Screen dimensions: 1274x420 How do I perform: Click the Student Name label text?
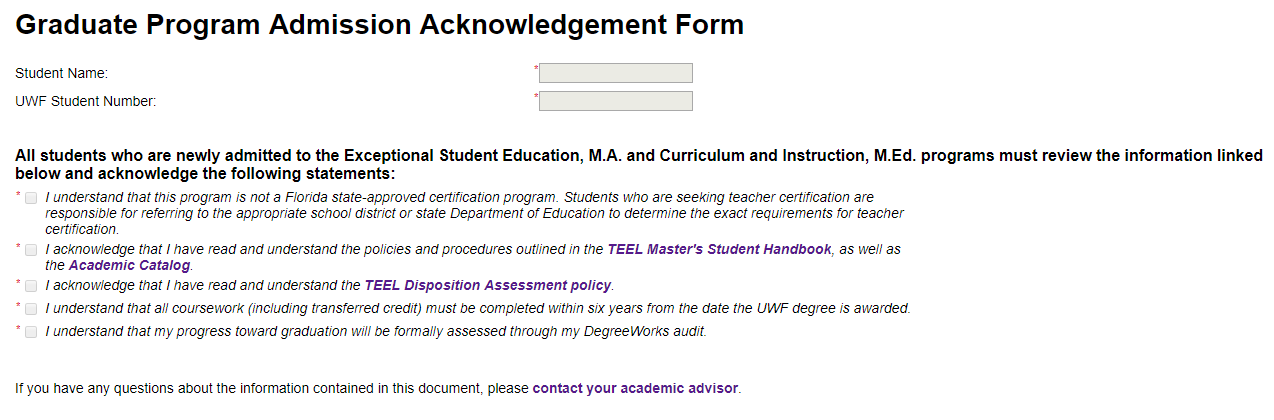pos(61,73)
